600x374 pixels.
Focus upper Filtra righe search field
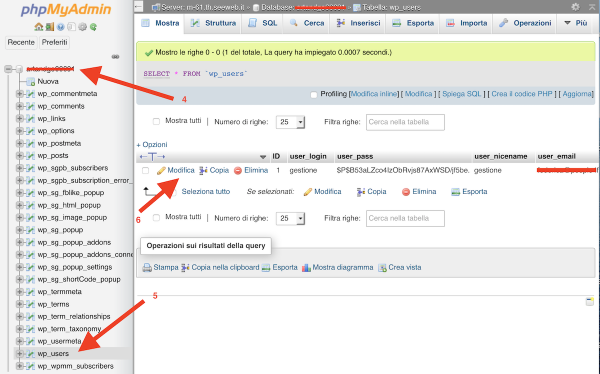coord(405,122)
